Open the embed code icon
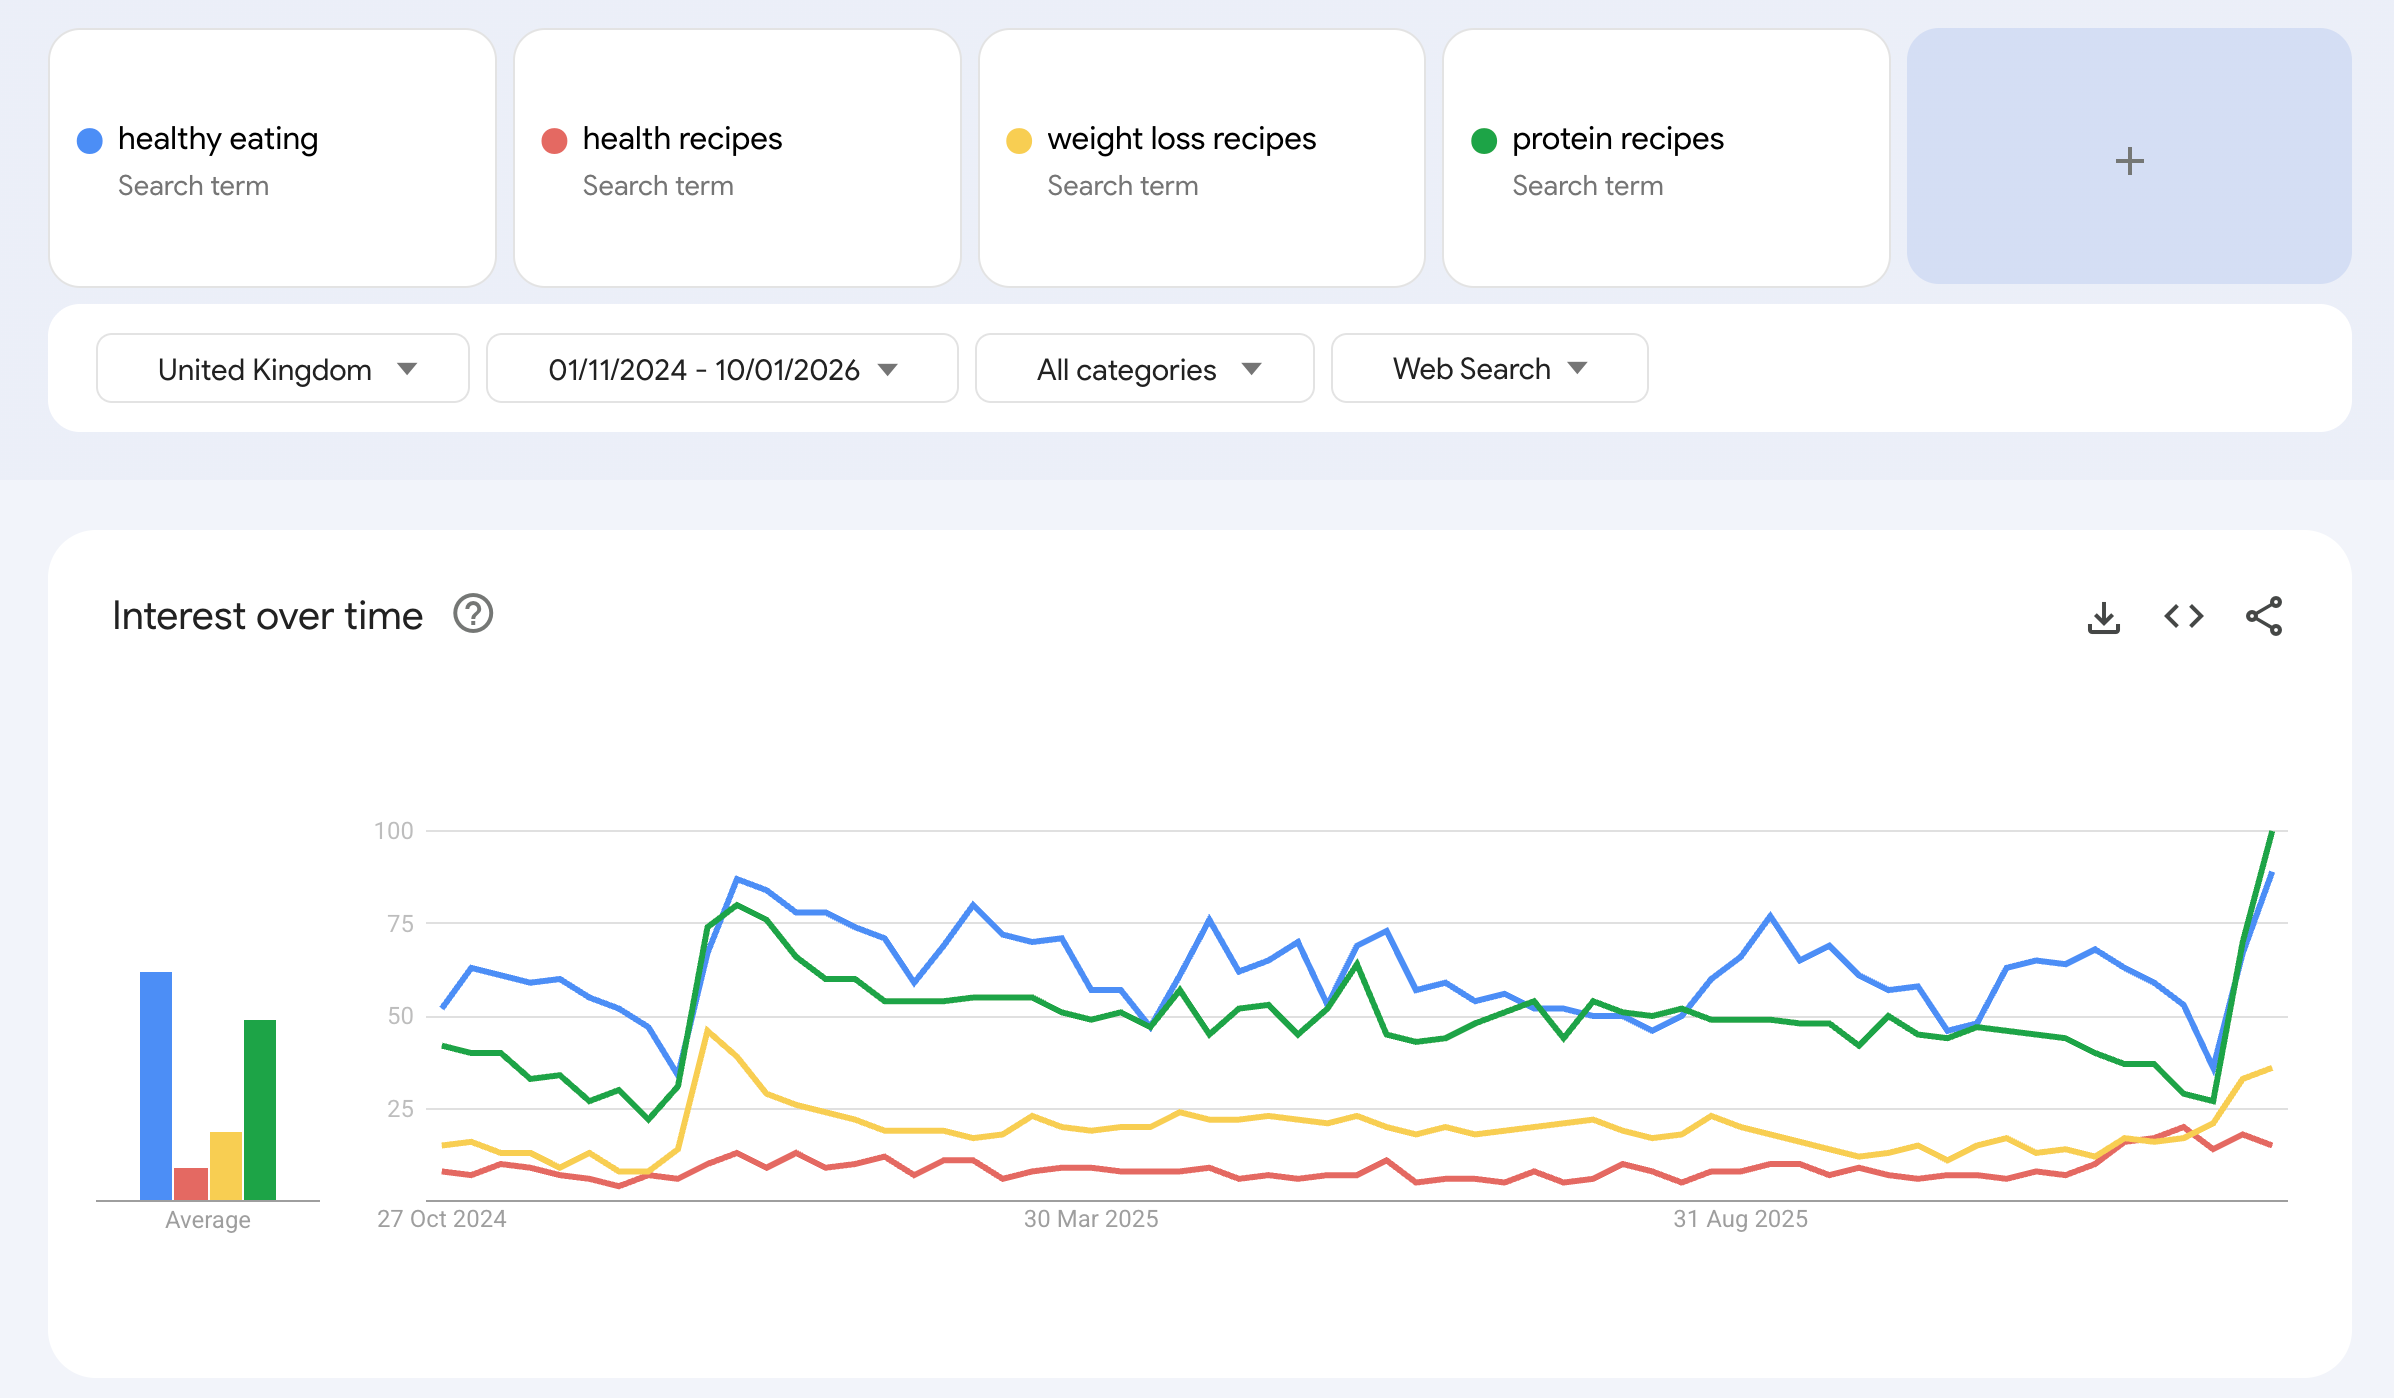Viewport: 2394px width, 1398px height. click(x=2183, y=617)
